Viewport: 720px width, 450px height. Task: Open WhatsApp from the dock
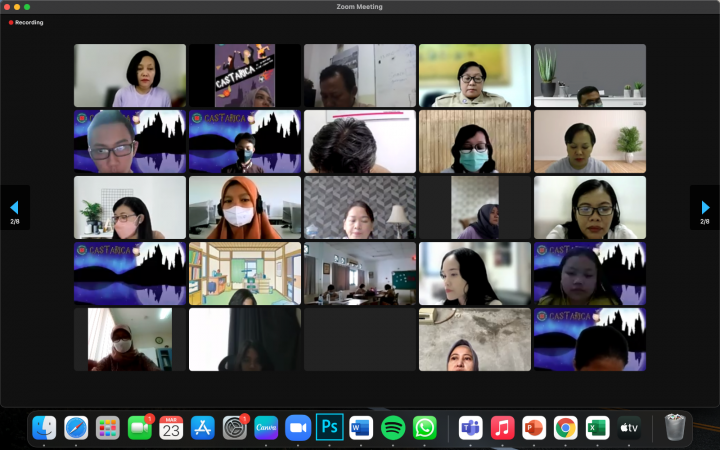425,428
